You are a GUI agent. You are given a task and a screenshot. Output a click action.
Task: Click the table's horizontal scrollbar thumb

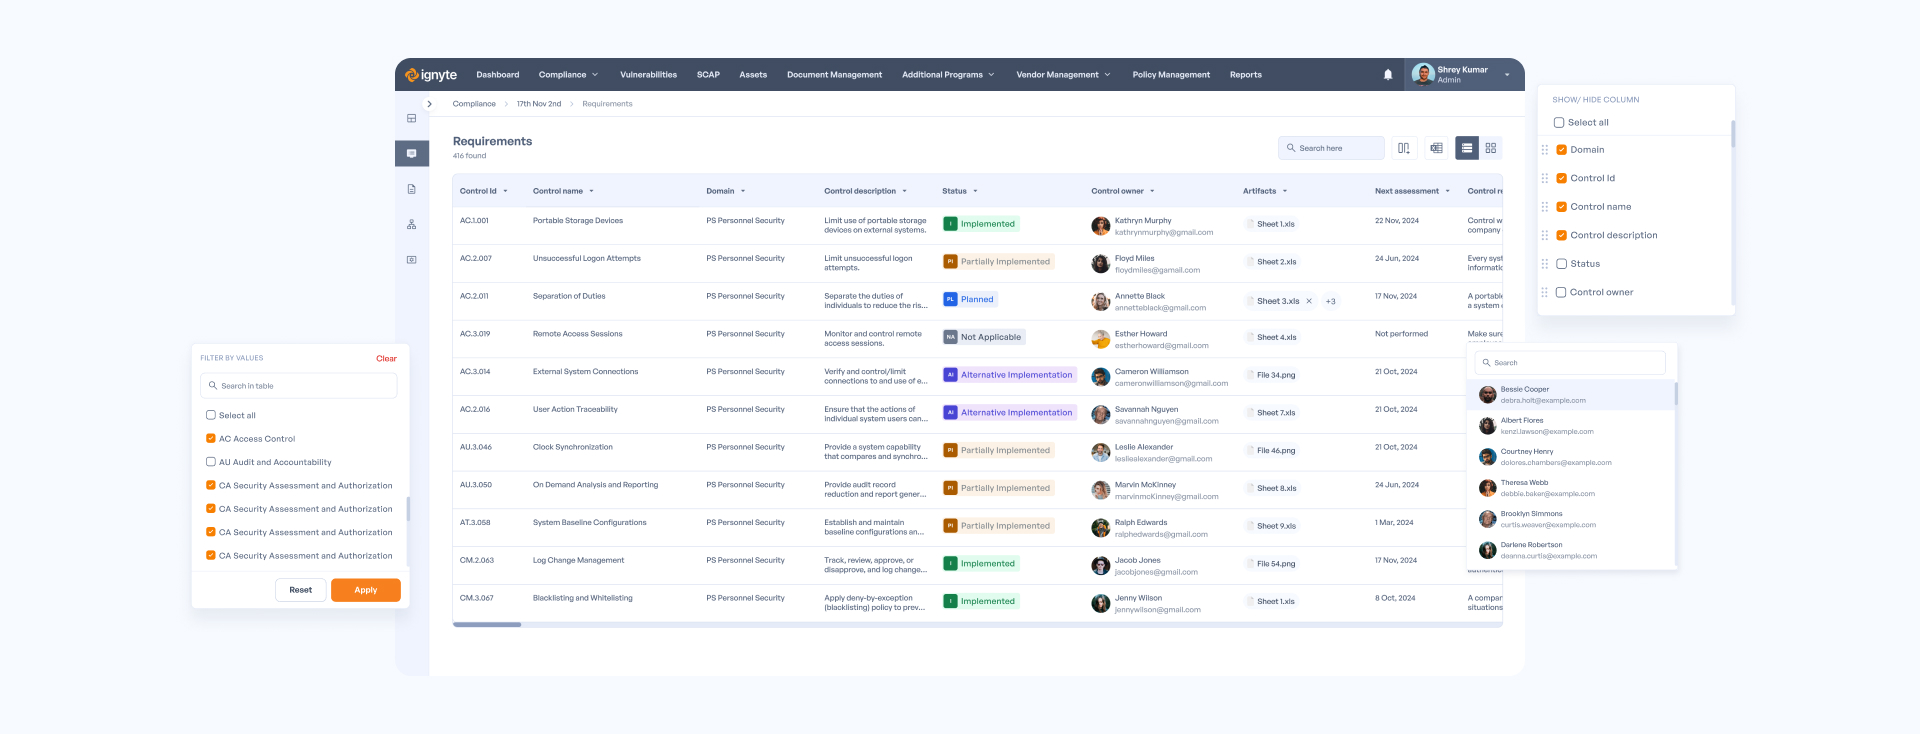pos(487,624)
